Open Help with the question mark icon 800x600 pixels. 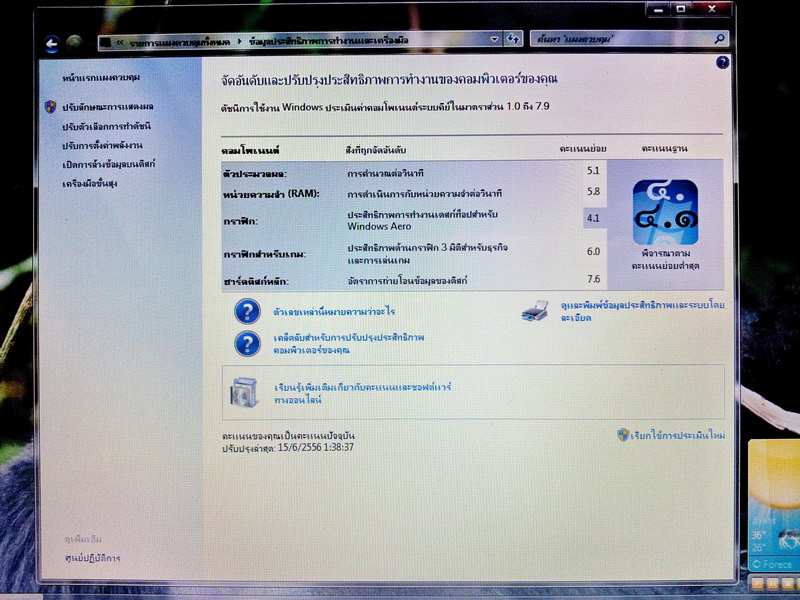(722, 62)
